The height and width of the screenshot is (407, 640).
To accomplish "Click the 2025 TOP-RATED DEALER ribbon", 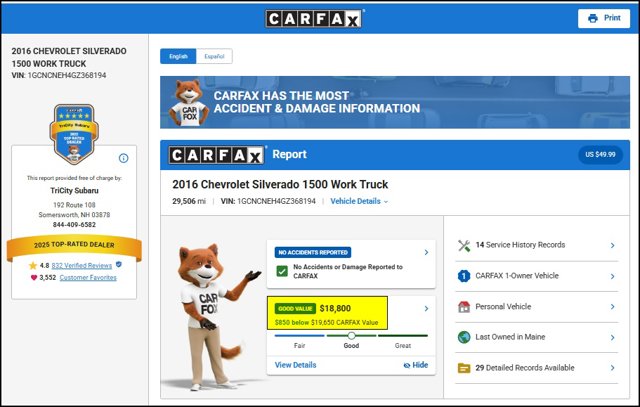I will click(74, 246).
